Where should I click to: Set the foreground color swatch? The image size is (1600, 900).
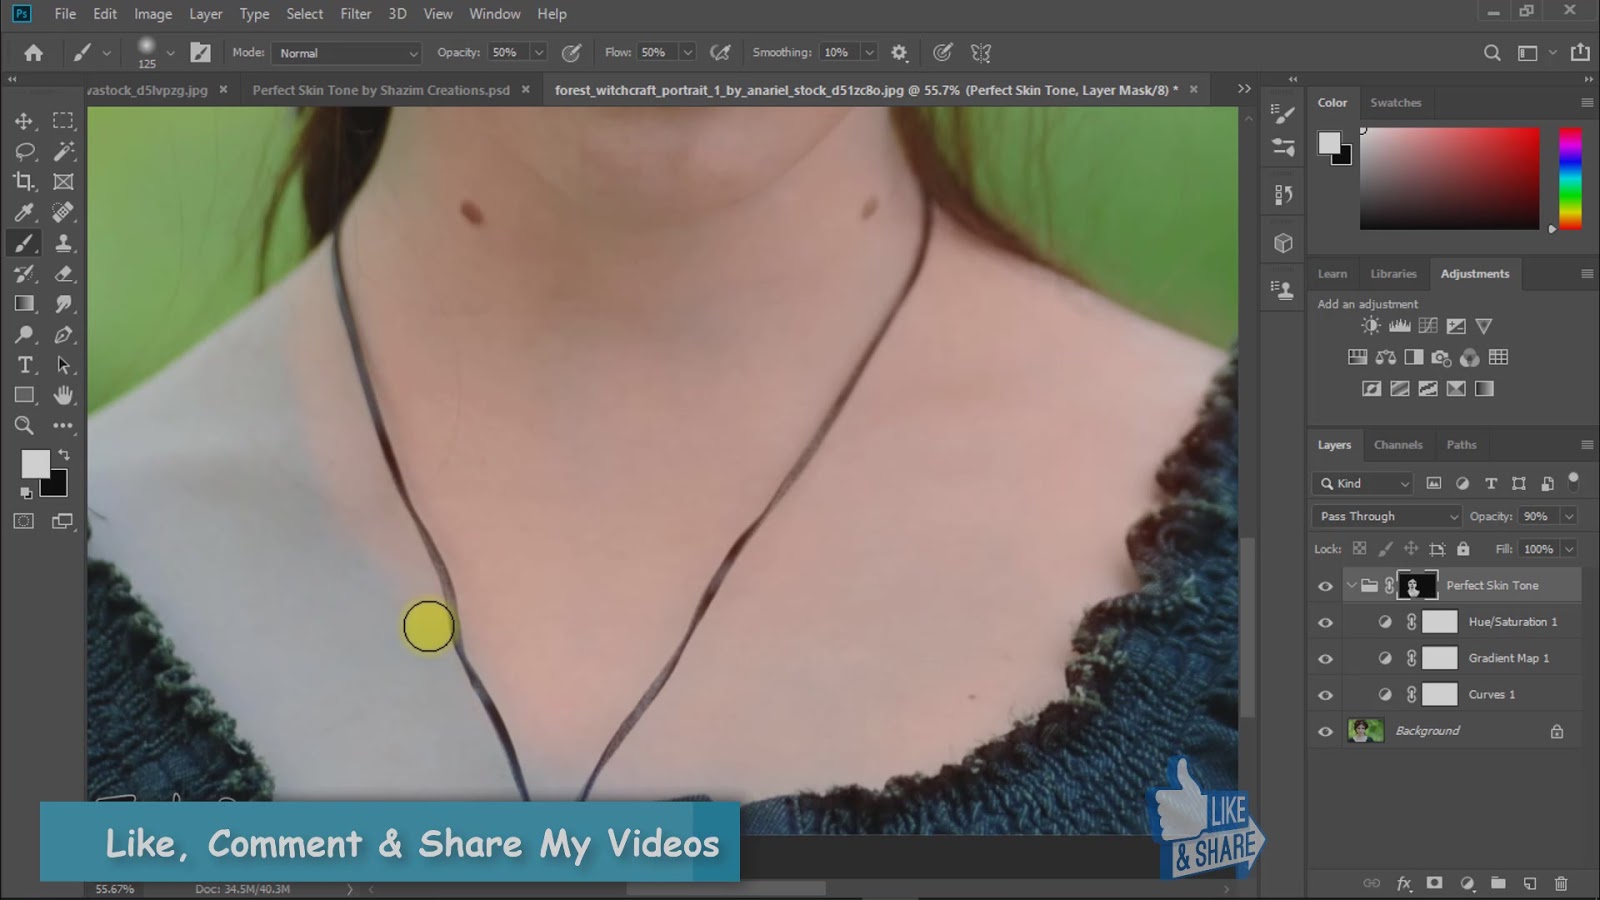(x=36, y=463)
